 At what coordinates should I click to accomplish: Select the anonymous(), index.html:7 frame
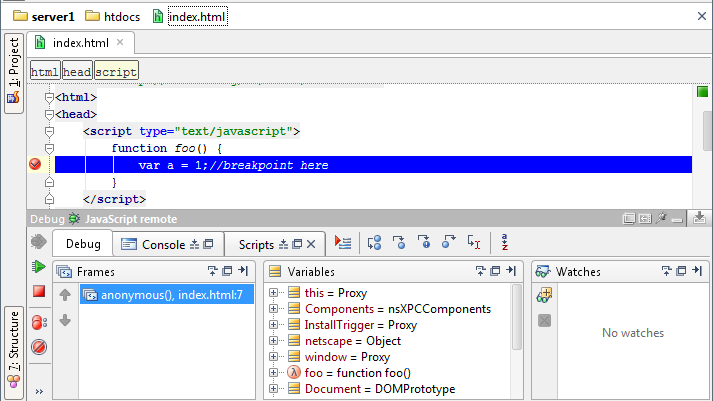click(167, 295)
